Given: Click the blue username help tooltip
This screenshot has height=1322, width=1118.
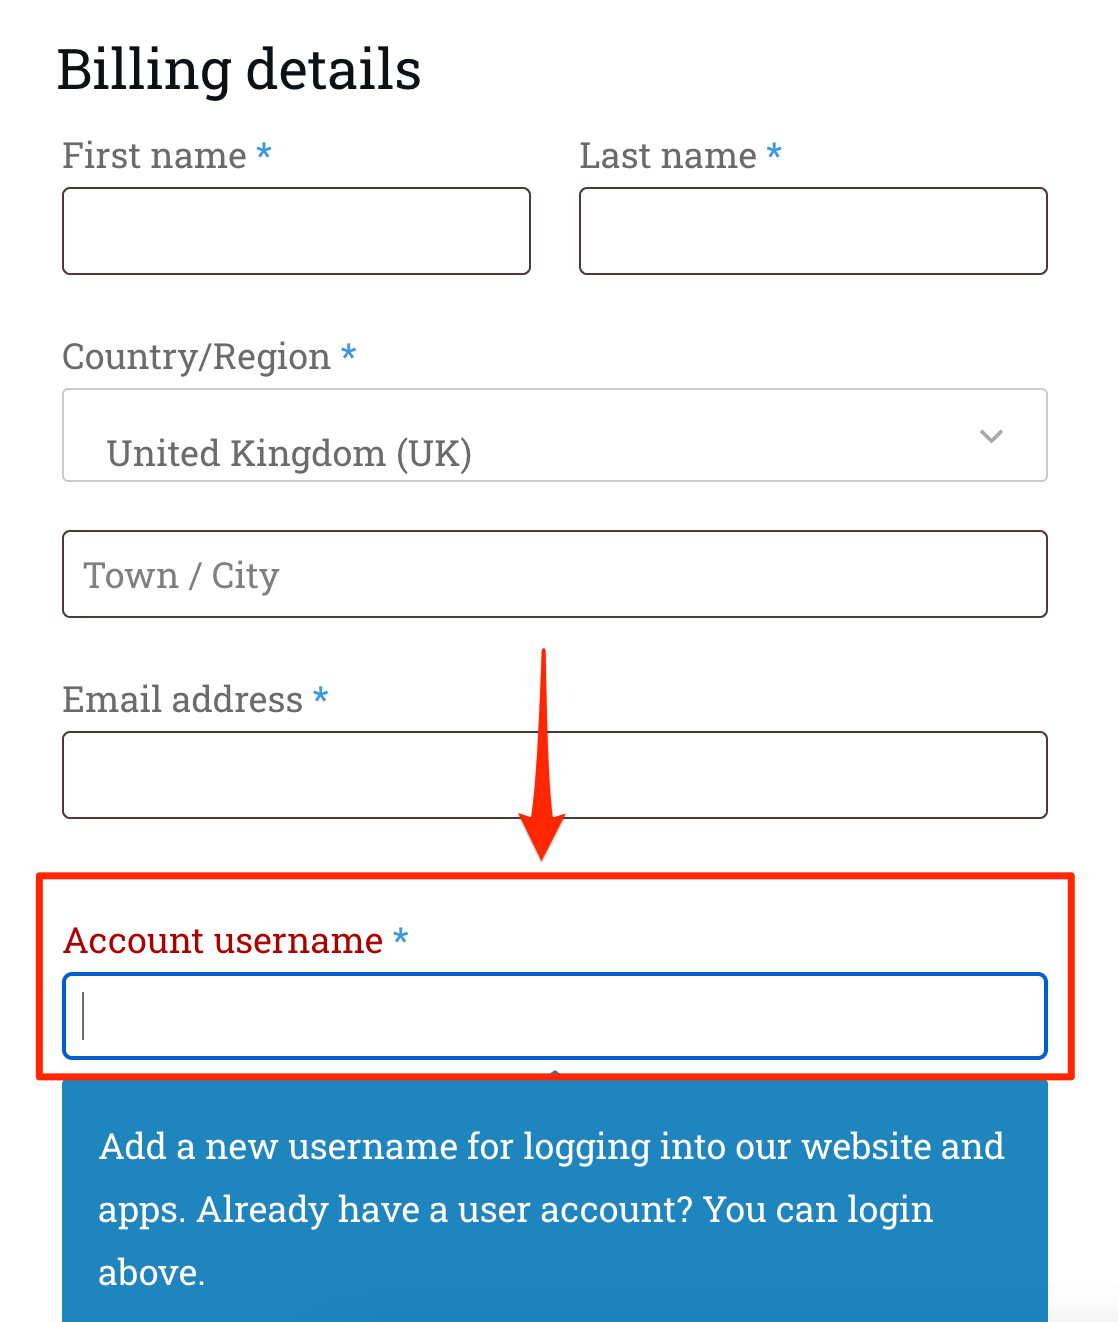Looking at the screenshot, I should coord(554,1208).
